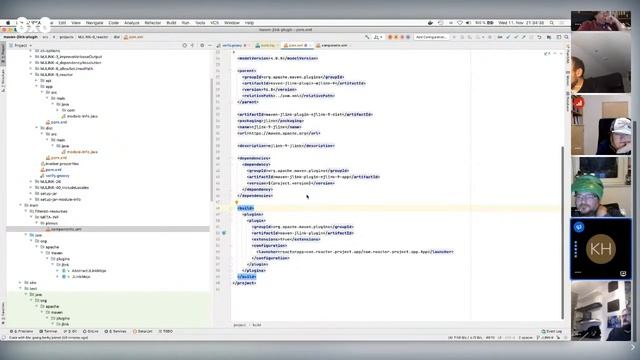
Task: Click gutter icon beside maven-jlink-plugin artifactId line
Action: (x=224, y=233)
